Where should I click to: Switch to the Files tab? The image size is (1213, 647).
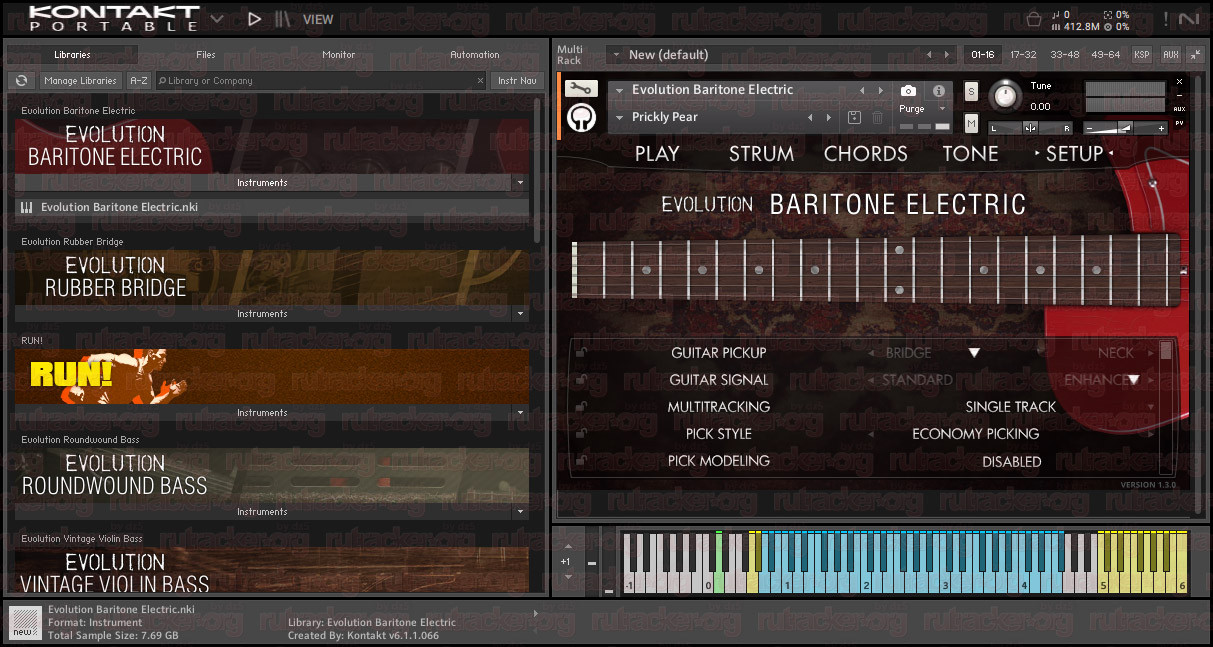206,55
